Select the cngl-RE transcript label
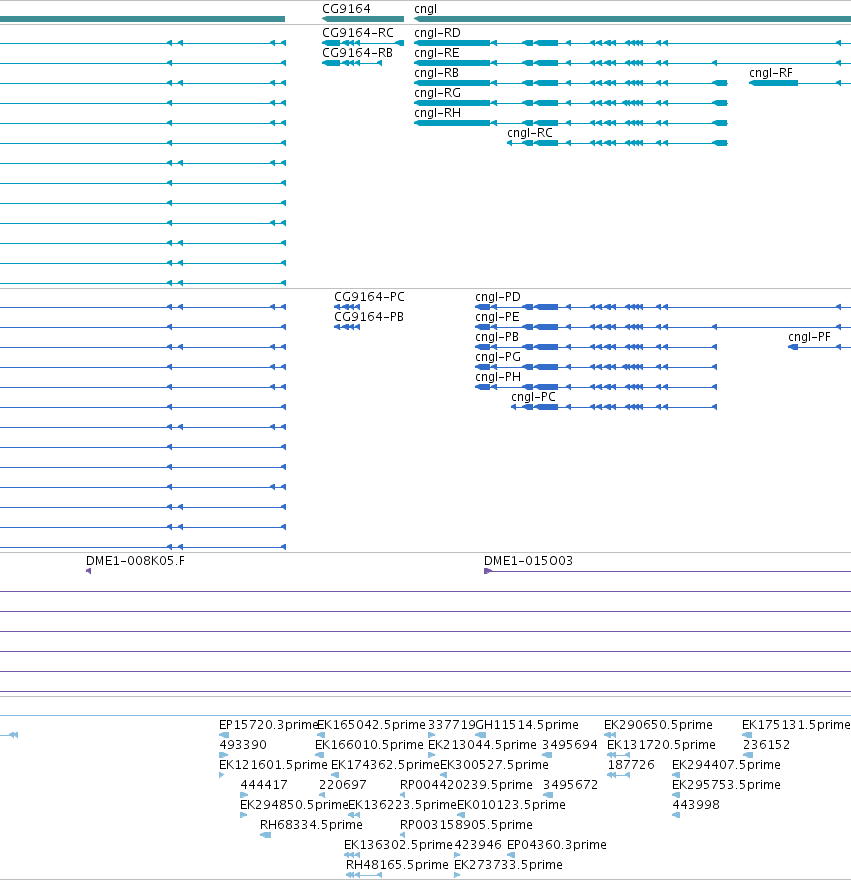This screenshot has width=851, height=880. pos(437,53)
